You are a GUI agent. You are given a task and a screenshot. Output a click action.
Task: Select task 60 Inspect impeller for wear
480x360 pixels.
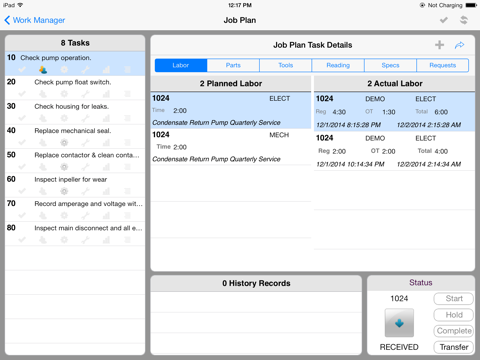(x=75, y=185)
